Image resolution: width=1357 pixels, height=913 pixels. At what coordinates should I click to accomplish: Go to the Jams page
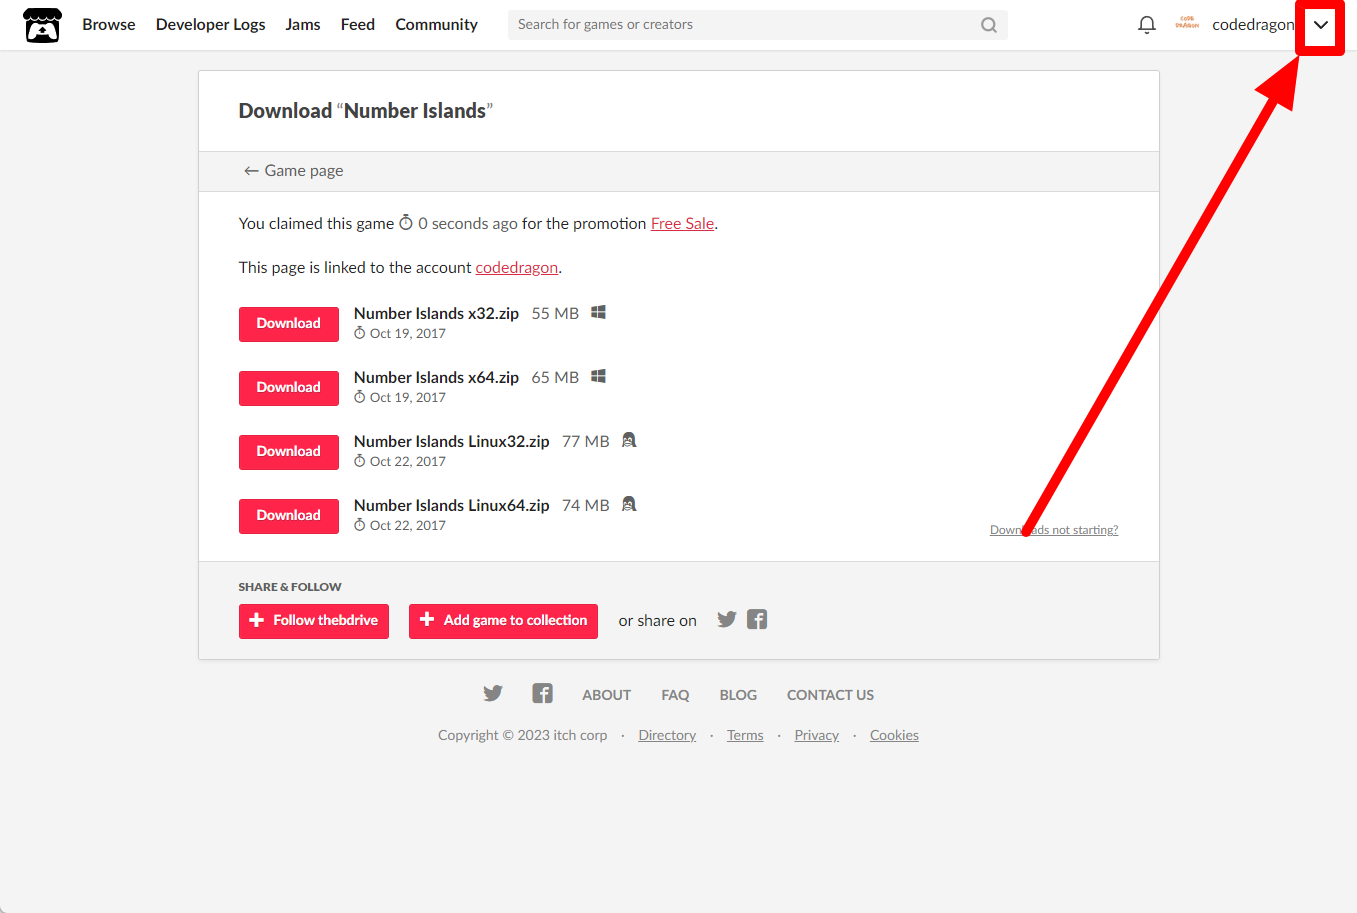[303, 25]
